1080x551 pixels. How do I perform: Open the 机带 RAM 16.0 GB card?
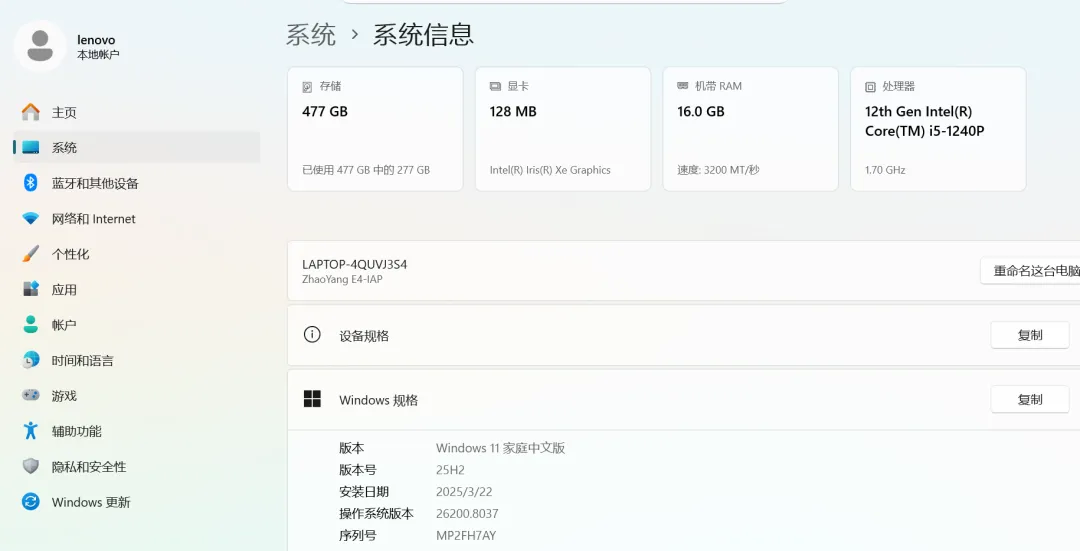click(x=751, y=129)
